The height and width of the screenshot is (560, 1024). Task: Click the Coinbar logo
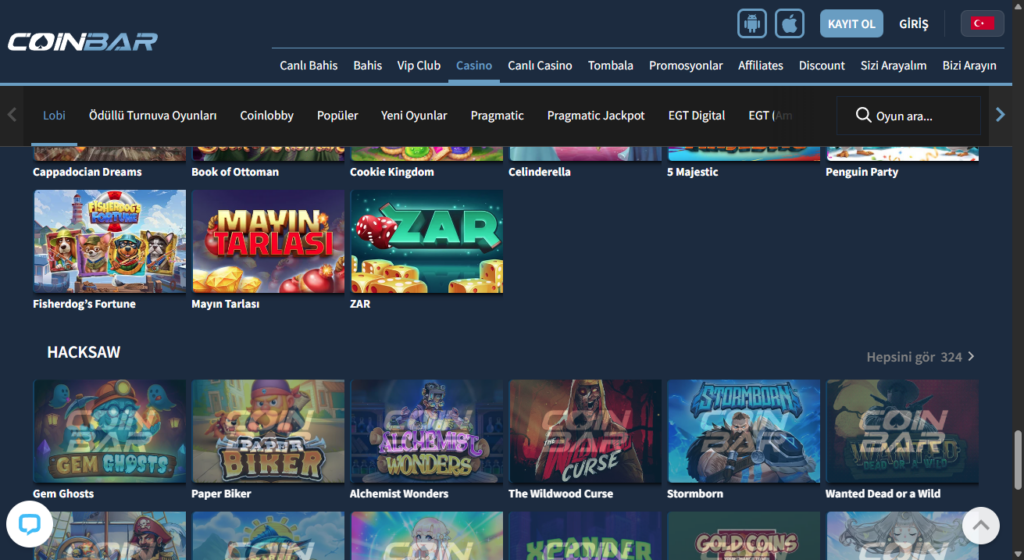point(82,42)
